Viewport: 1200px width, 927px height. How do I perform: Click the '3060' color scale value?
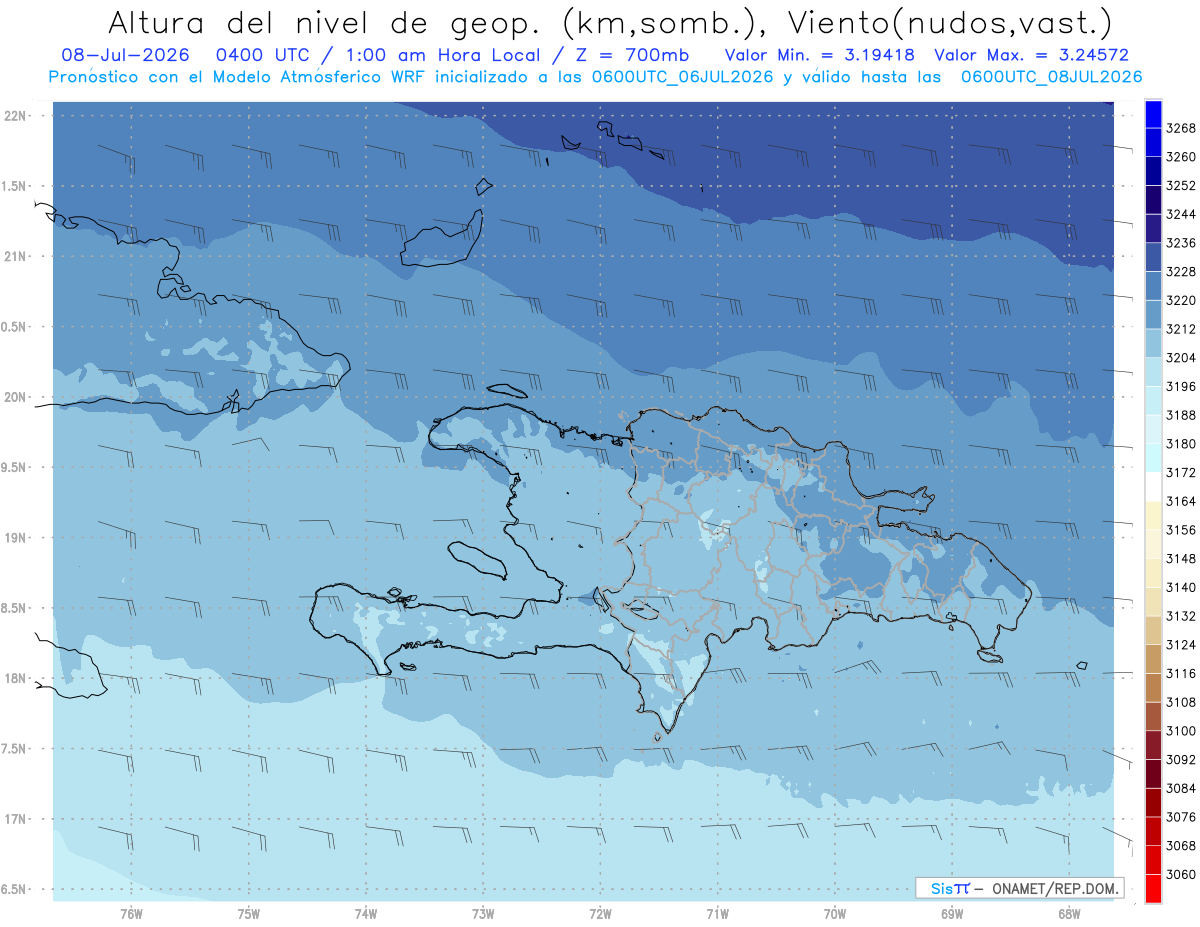[1181, 874]
